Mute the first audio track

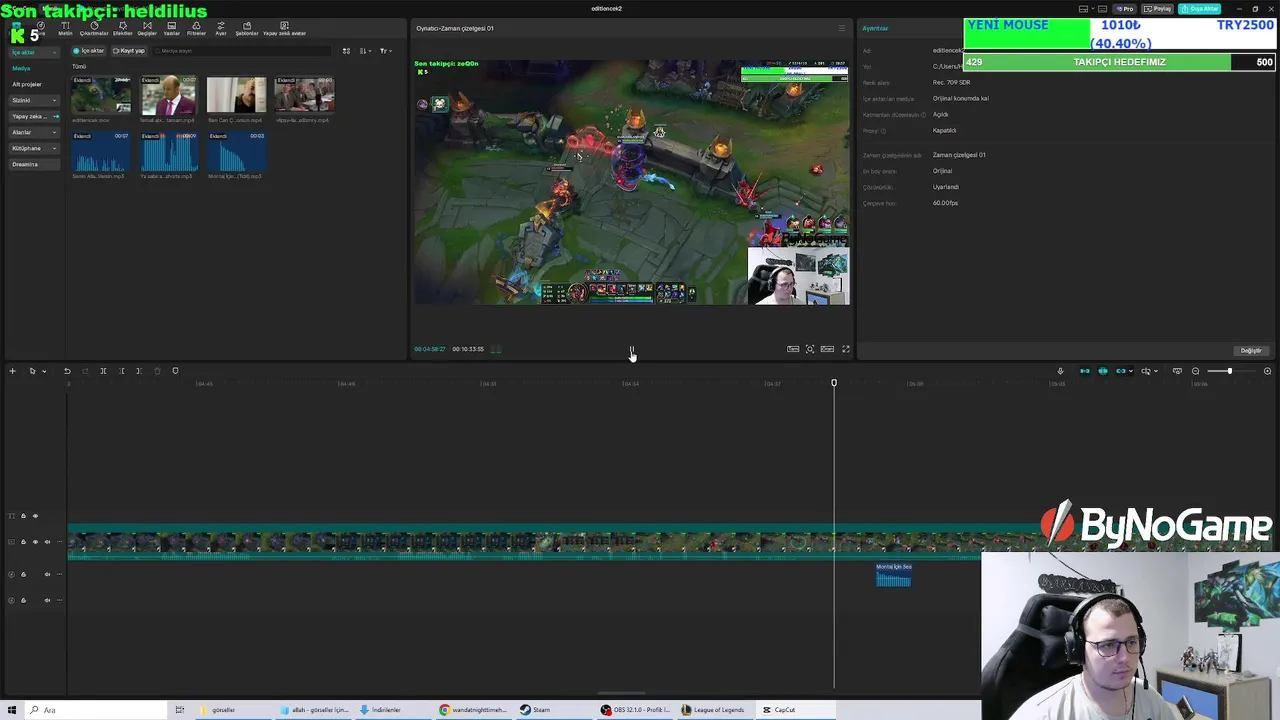click(x=47, y=574)
